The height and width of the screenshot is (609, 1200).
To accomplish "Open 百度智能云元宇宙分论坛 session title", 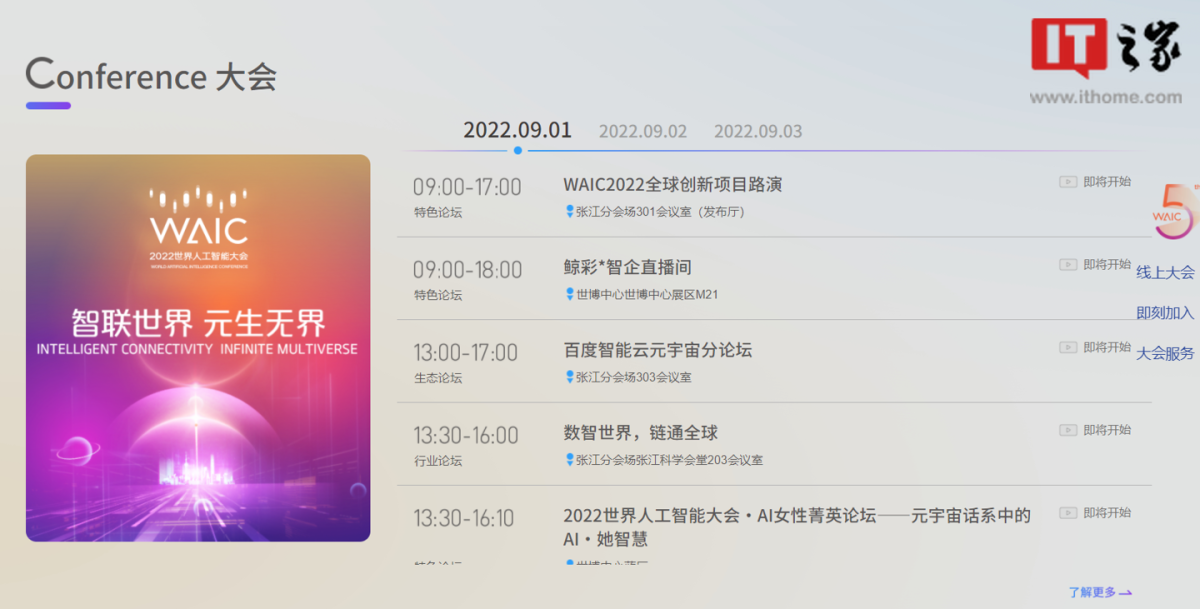I will point(658,350).
